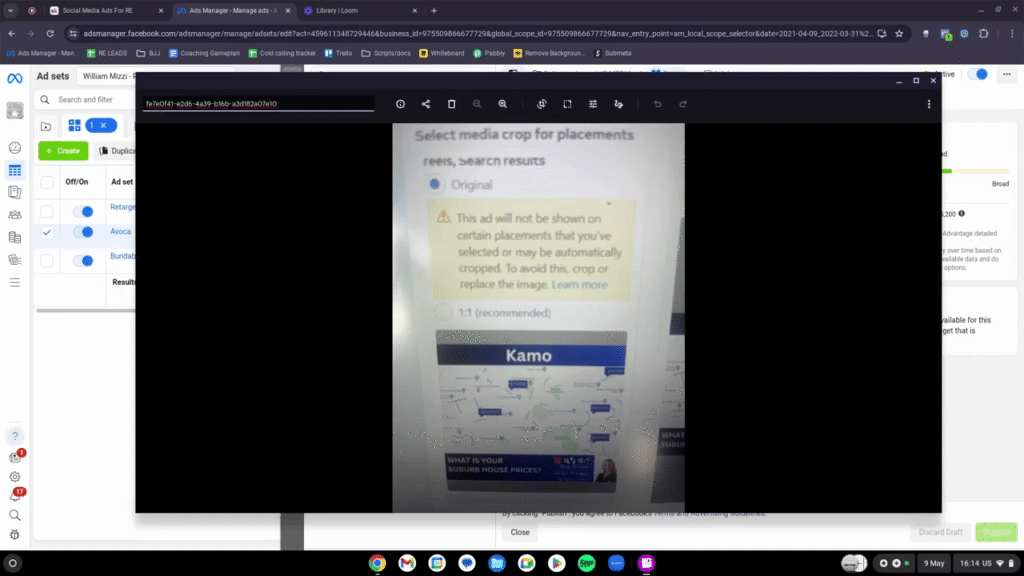Open the Trello bookmark

point(338,53)
